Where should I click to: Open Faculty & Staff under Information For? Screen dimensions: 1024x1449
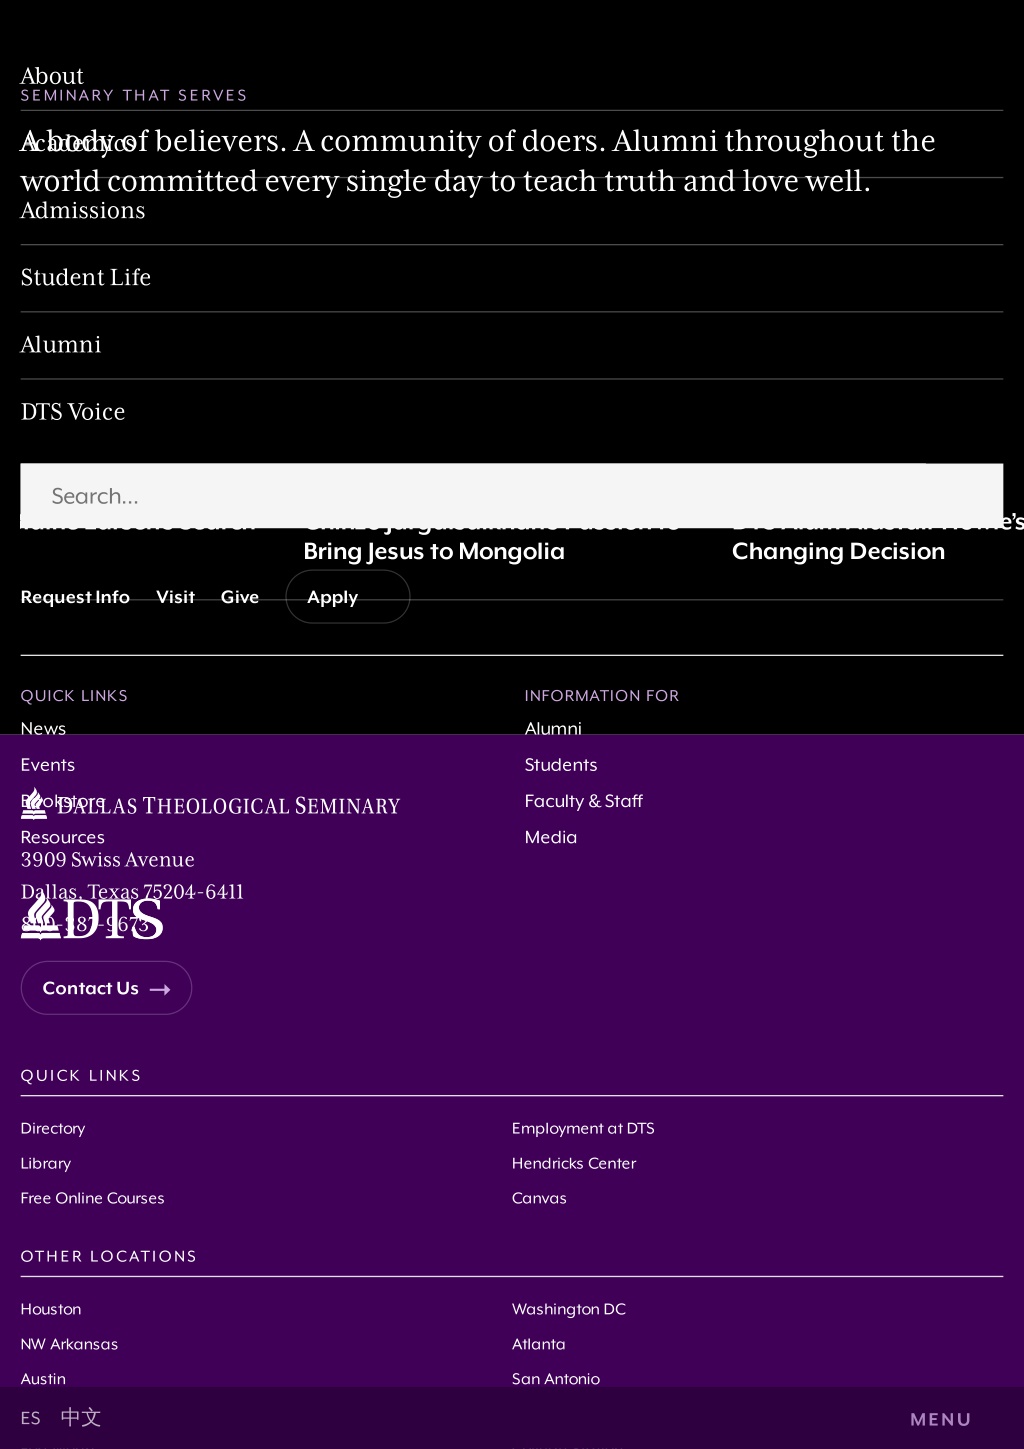click(584, 801)
